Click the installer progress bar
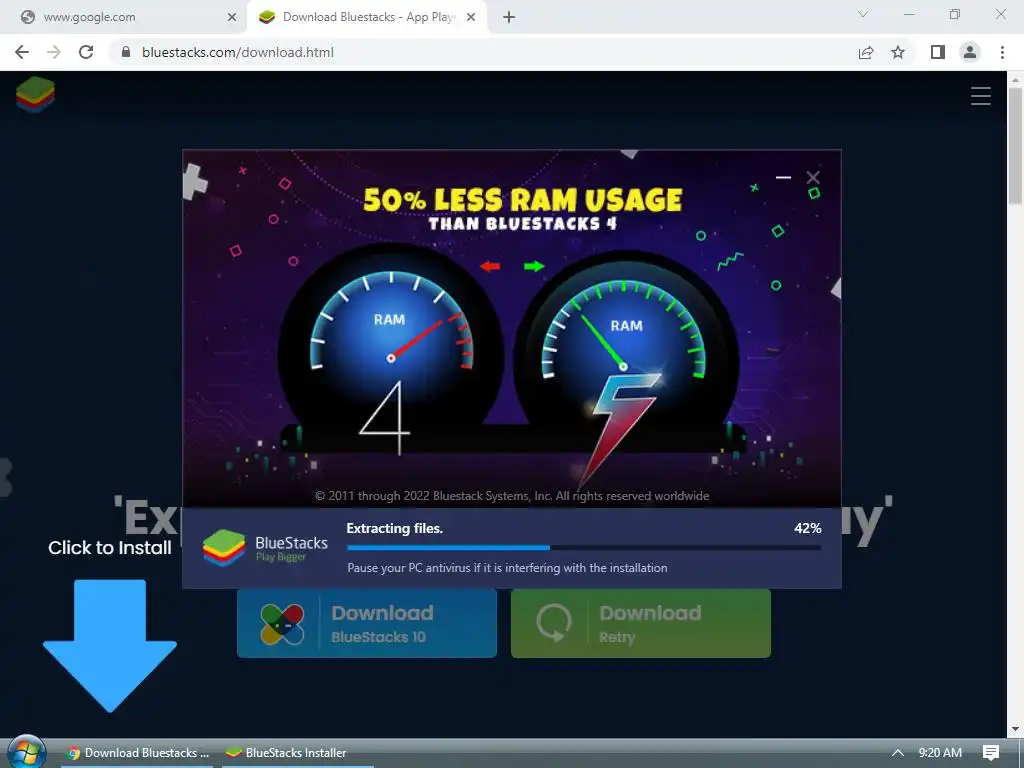 584,548
